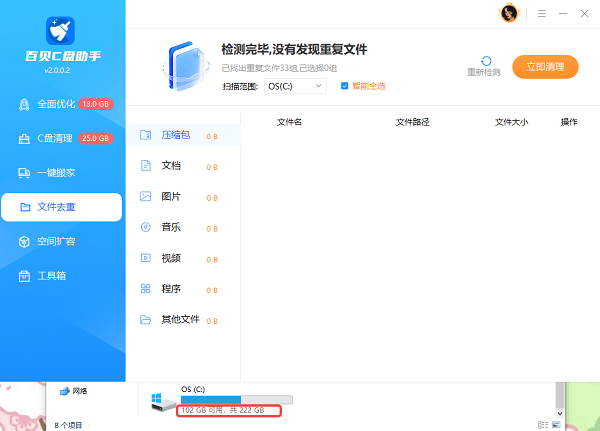The width and height of the screenshot is (600, 431).
Task: Click the 图片 picture icon
Action: click(145, 196)
